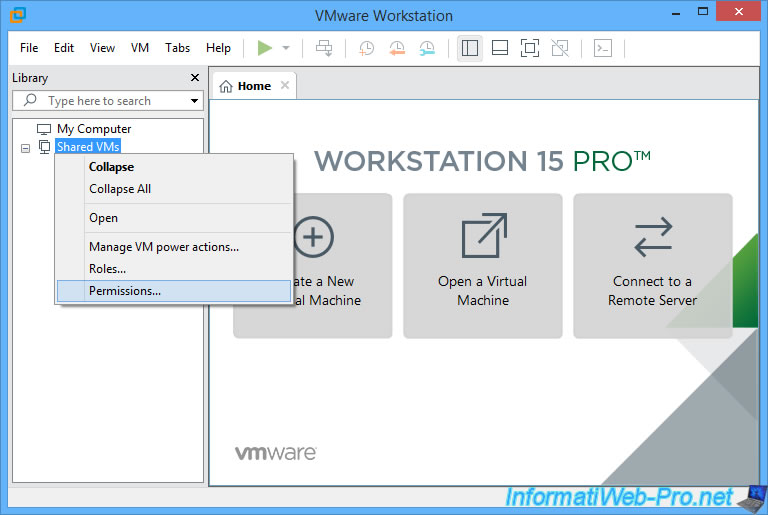Click the search magnifier icon in Library
Viewport: 768px width, 515px height.
(x=30, y=100)
